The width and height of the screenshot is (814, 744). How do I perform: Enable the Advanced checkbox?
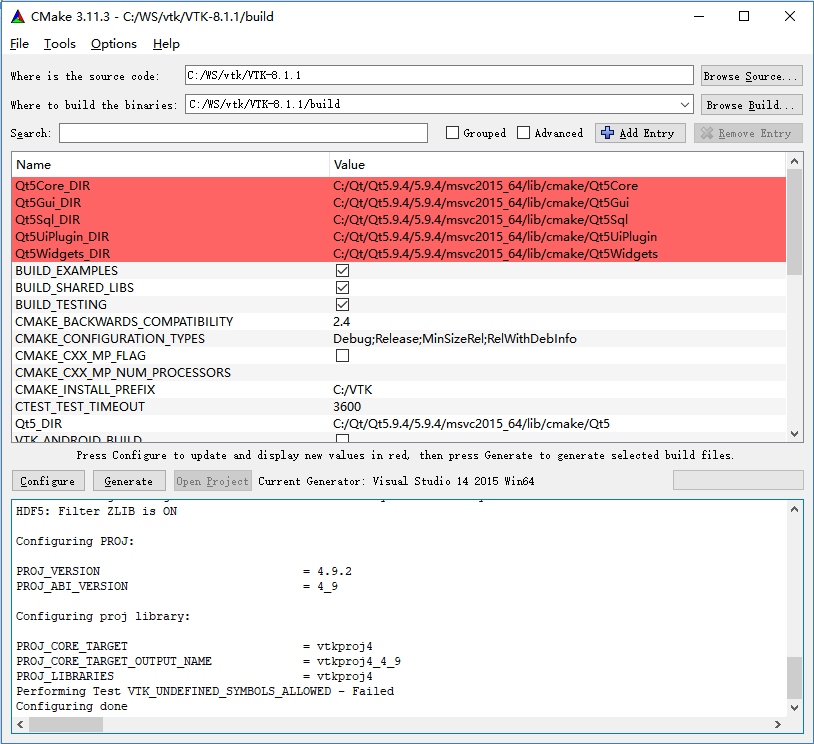click(524, 133)
